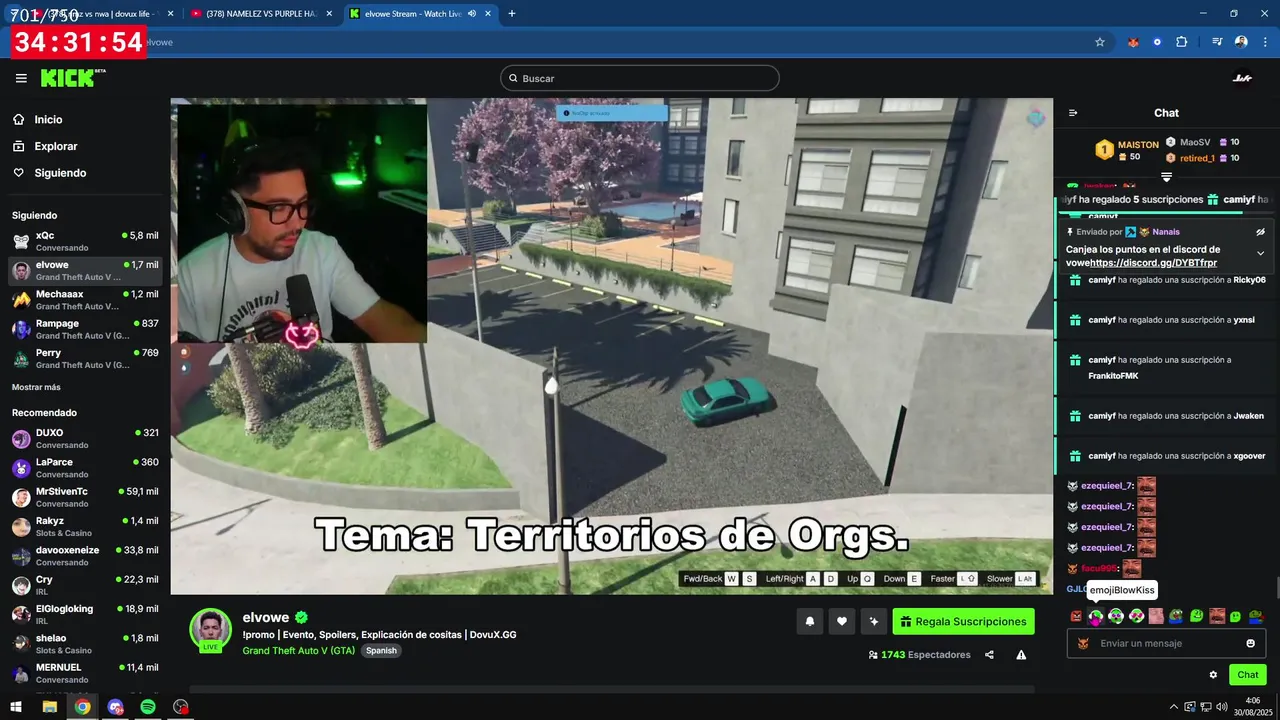Report the stream with warning icon

[1021, 655]
